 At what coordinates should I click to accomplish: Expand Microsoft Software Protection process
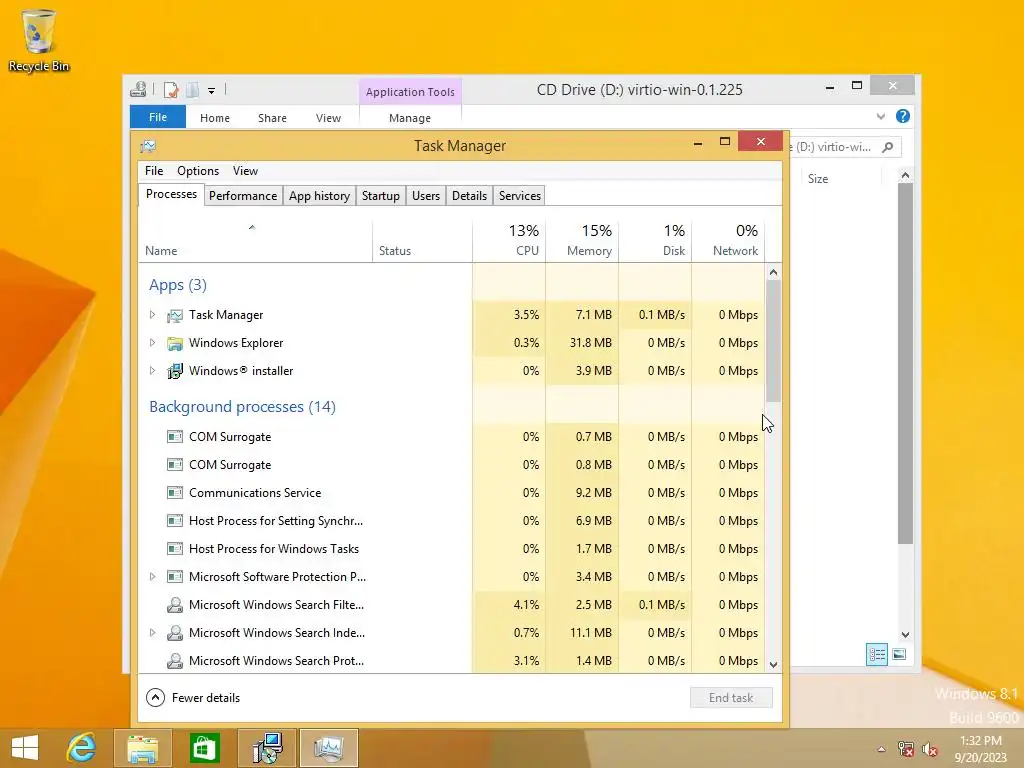coord(152,577)
